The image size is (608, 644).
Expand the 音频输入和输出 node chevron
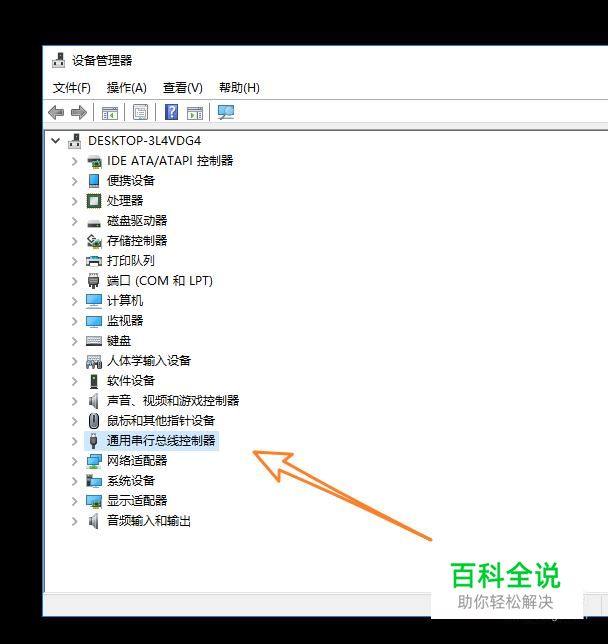[x=74, y=521]
